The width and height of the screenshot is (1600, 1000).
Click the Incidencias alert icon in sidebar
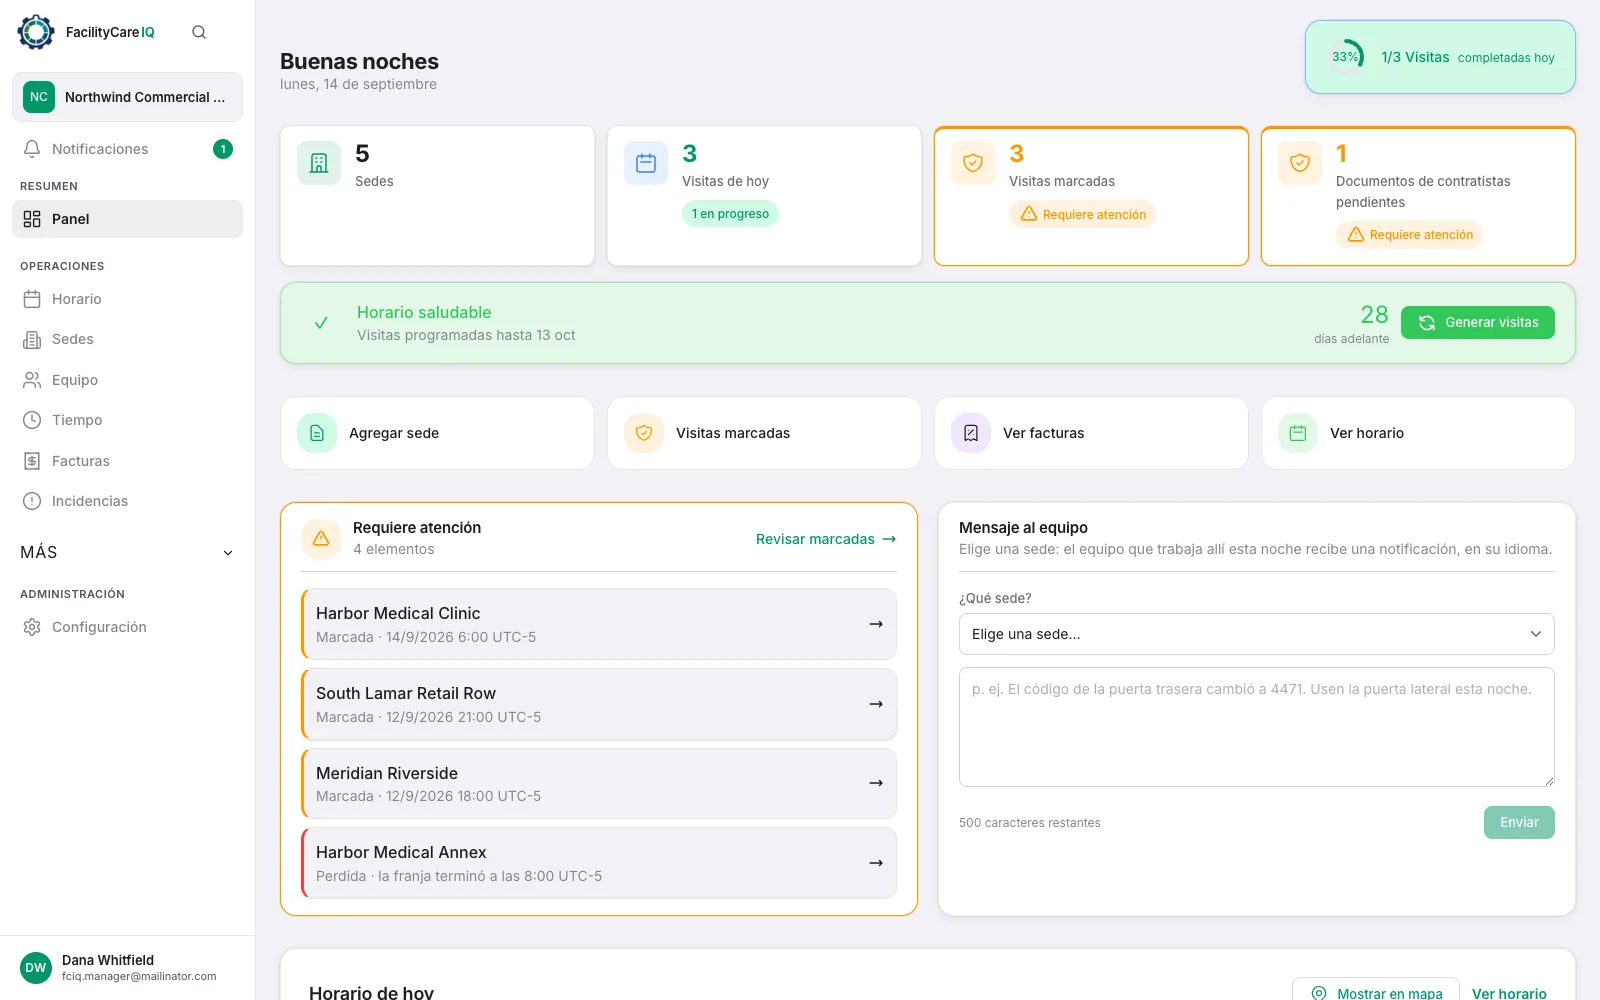coord(32,501)
